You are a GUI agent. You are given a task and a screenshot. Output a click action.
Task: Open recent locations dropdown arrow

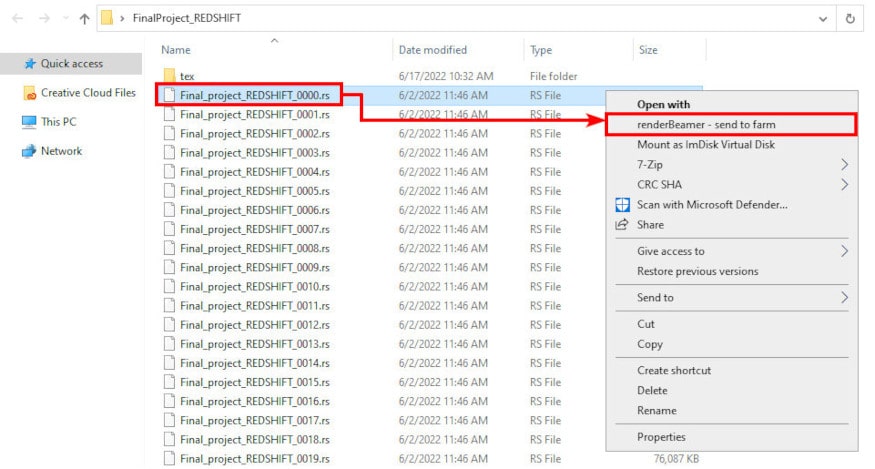(x=66, y=18)
